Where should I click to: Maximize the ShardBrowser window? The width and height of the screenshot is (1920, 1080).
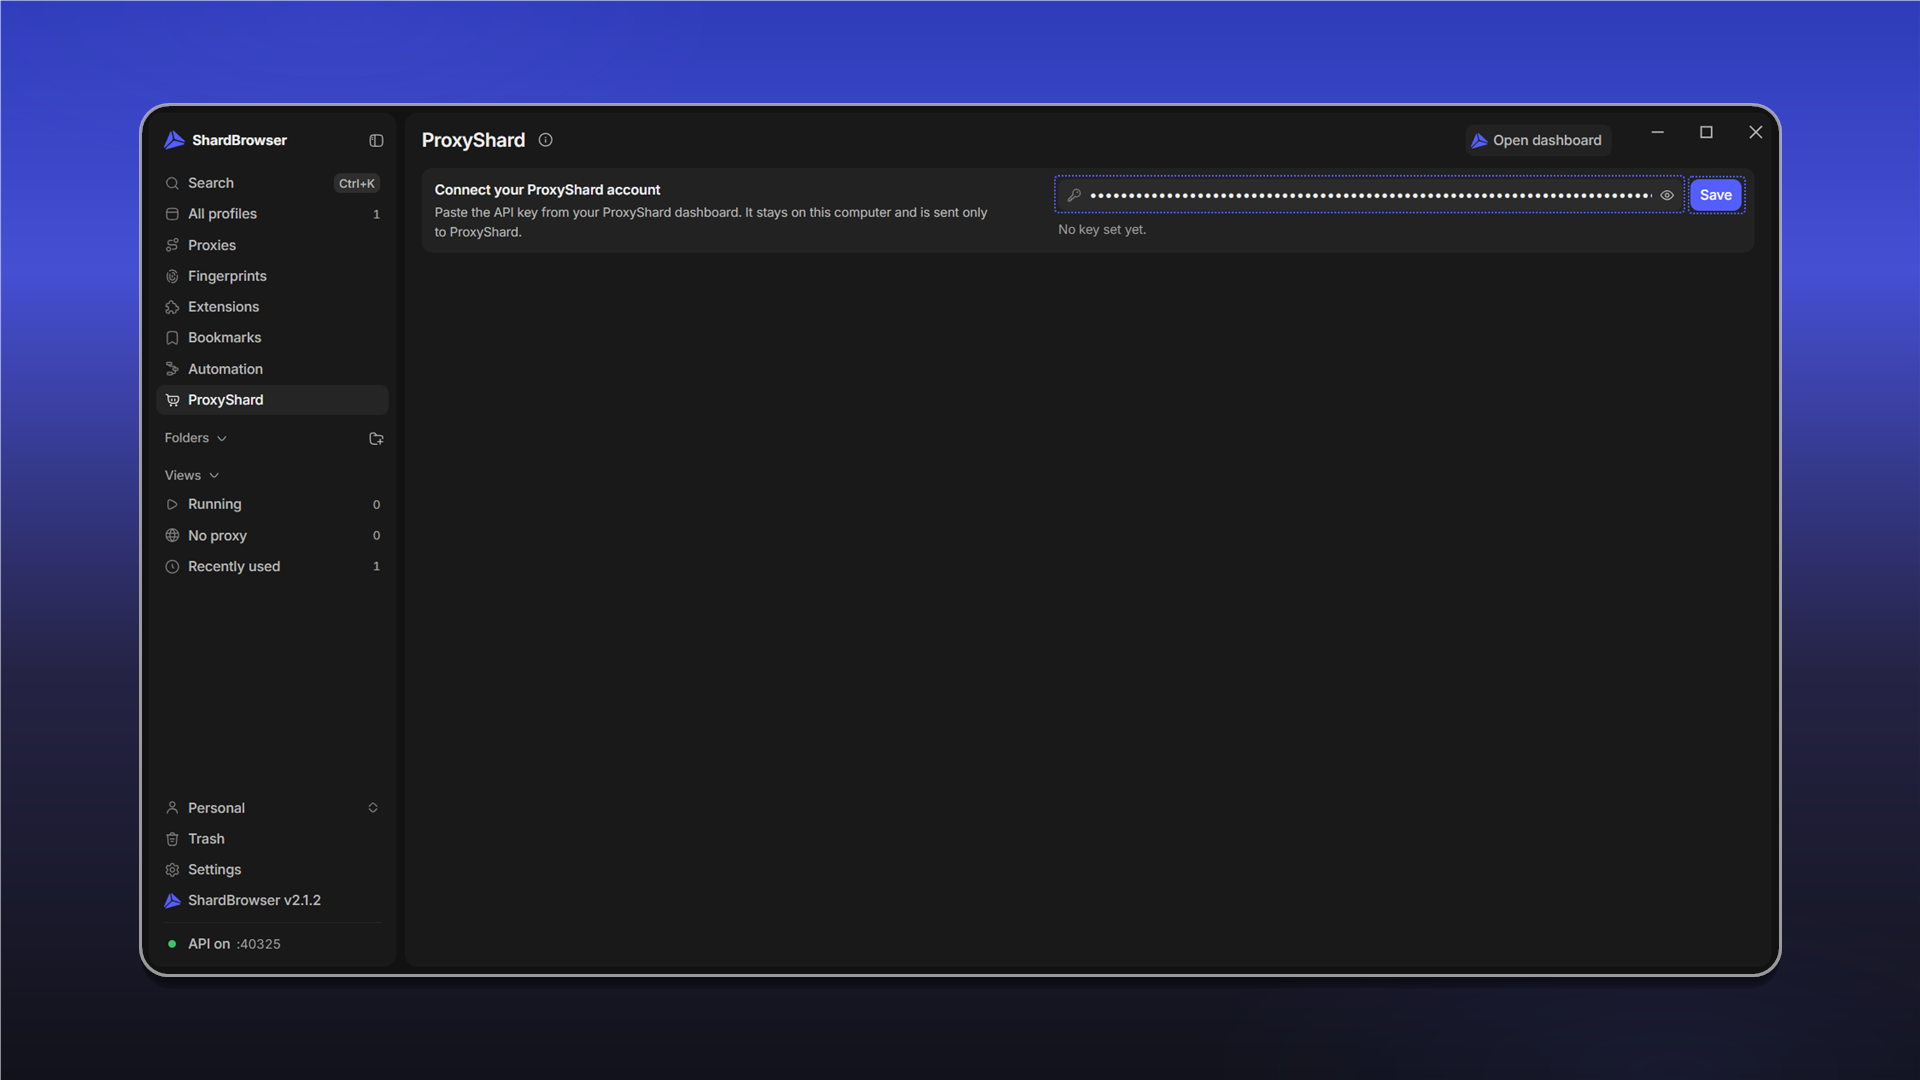[1706, 132]
